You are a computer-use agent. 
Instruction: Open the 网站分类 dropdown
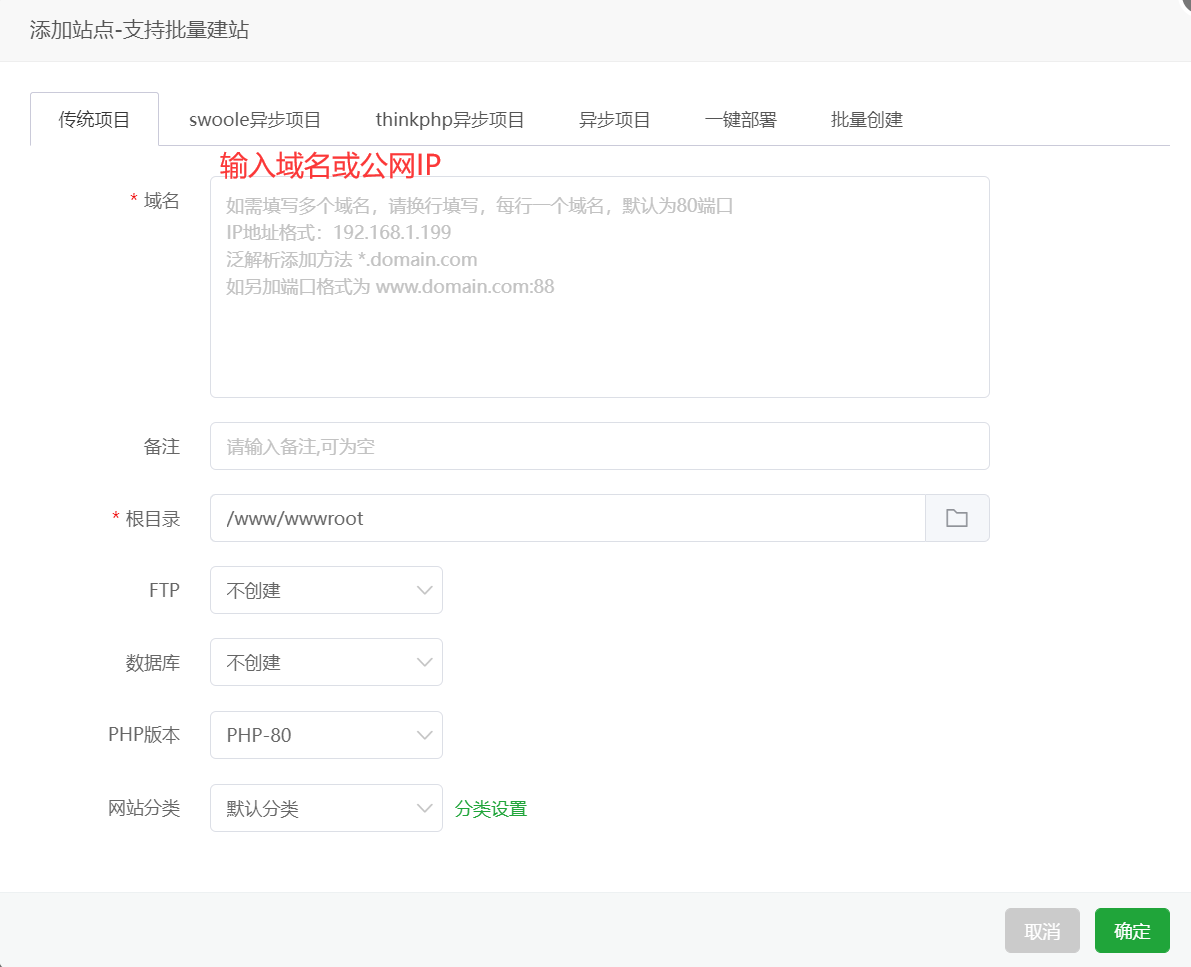click(326, 808)
